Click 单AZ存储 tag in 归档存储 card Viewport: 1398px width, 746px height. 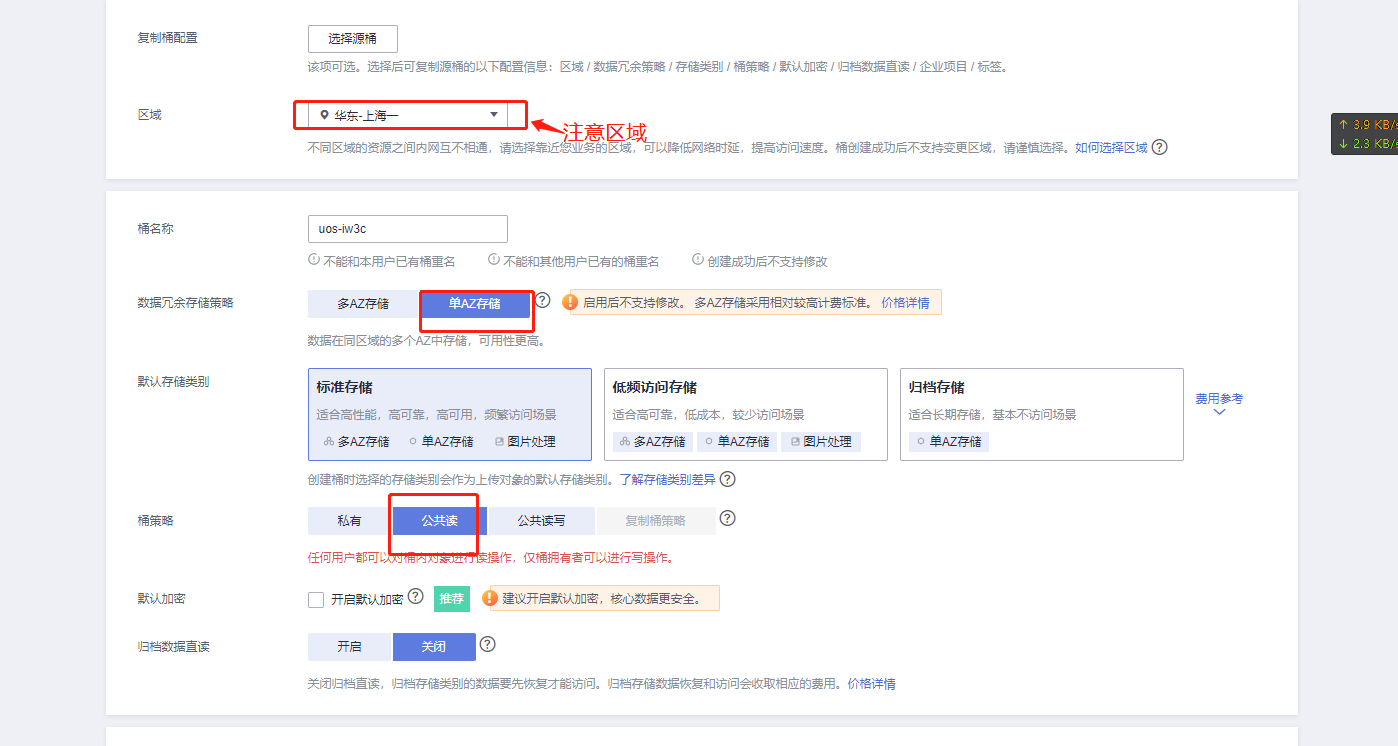949,441
